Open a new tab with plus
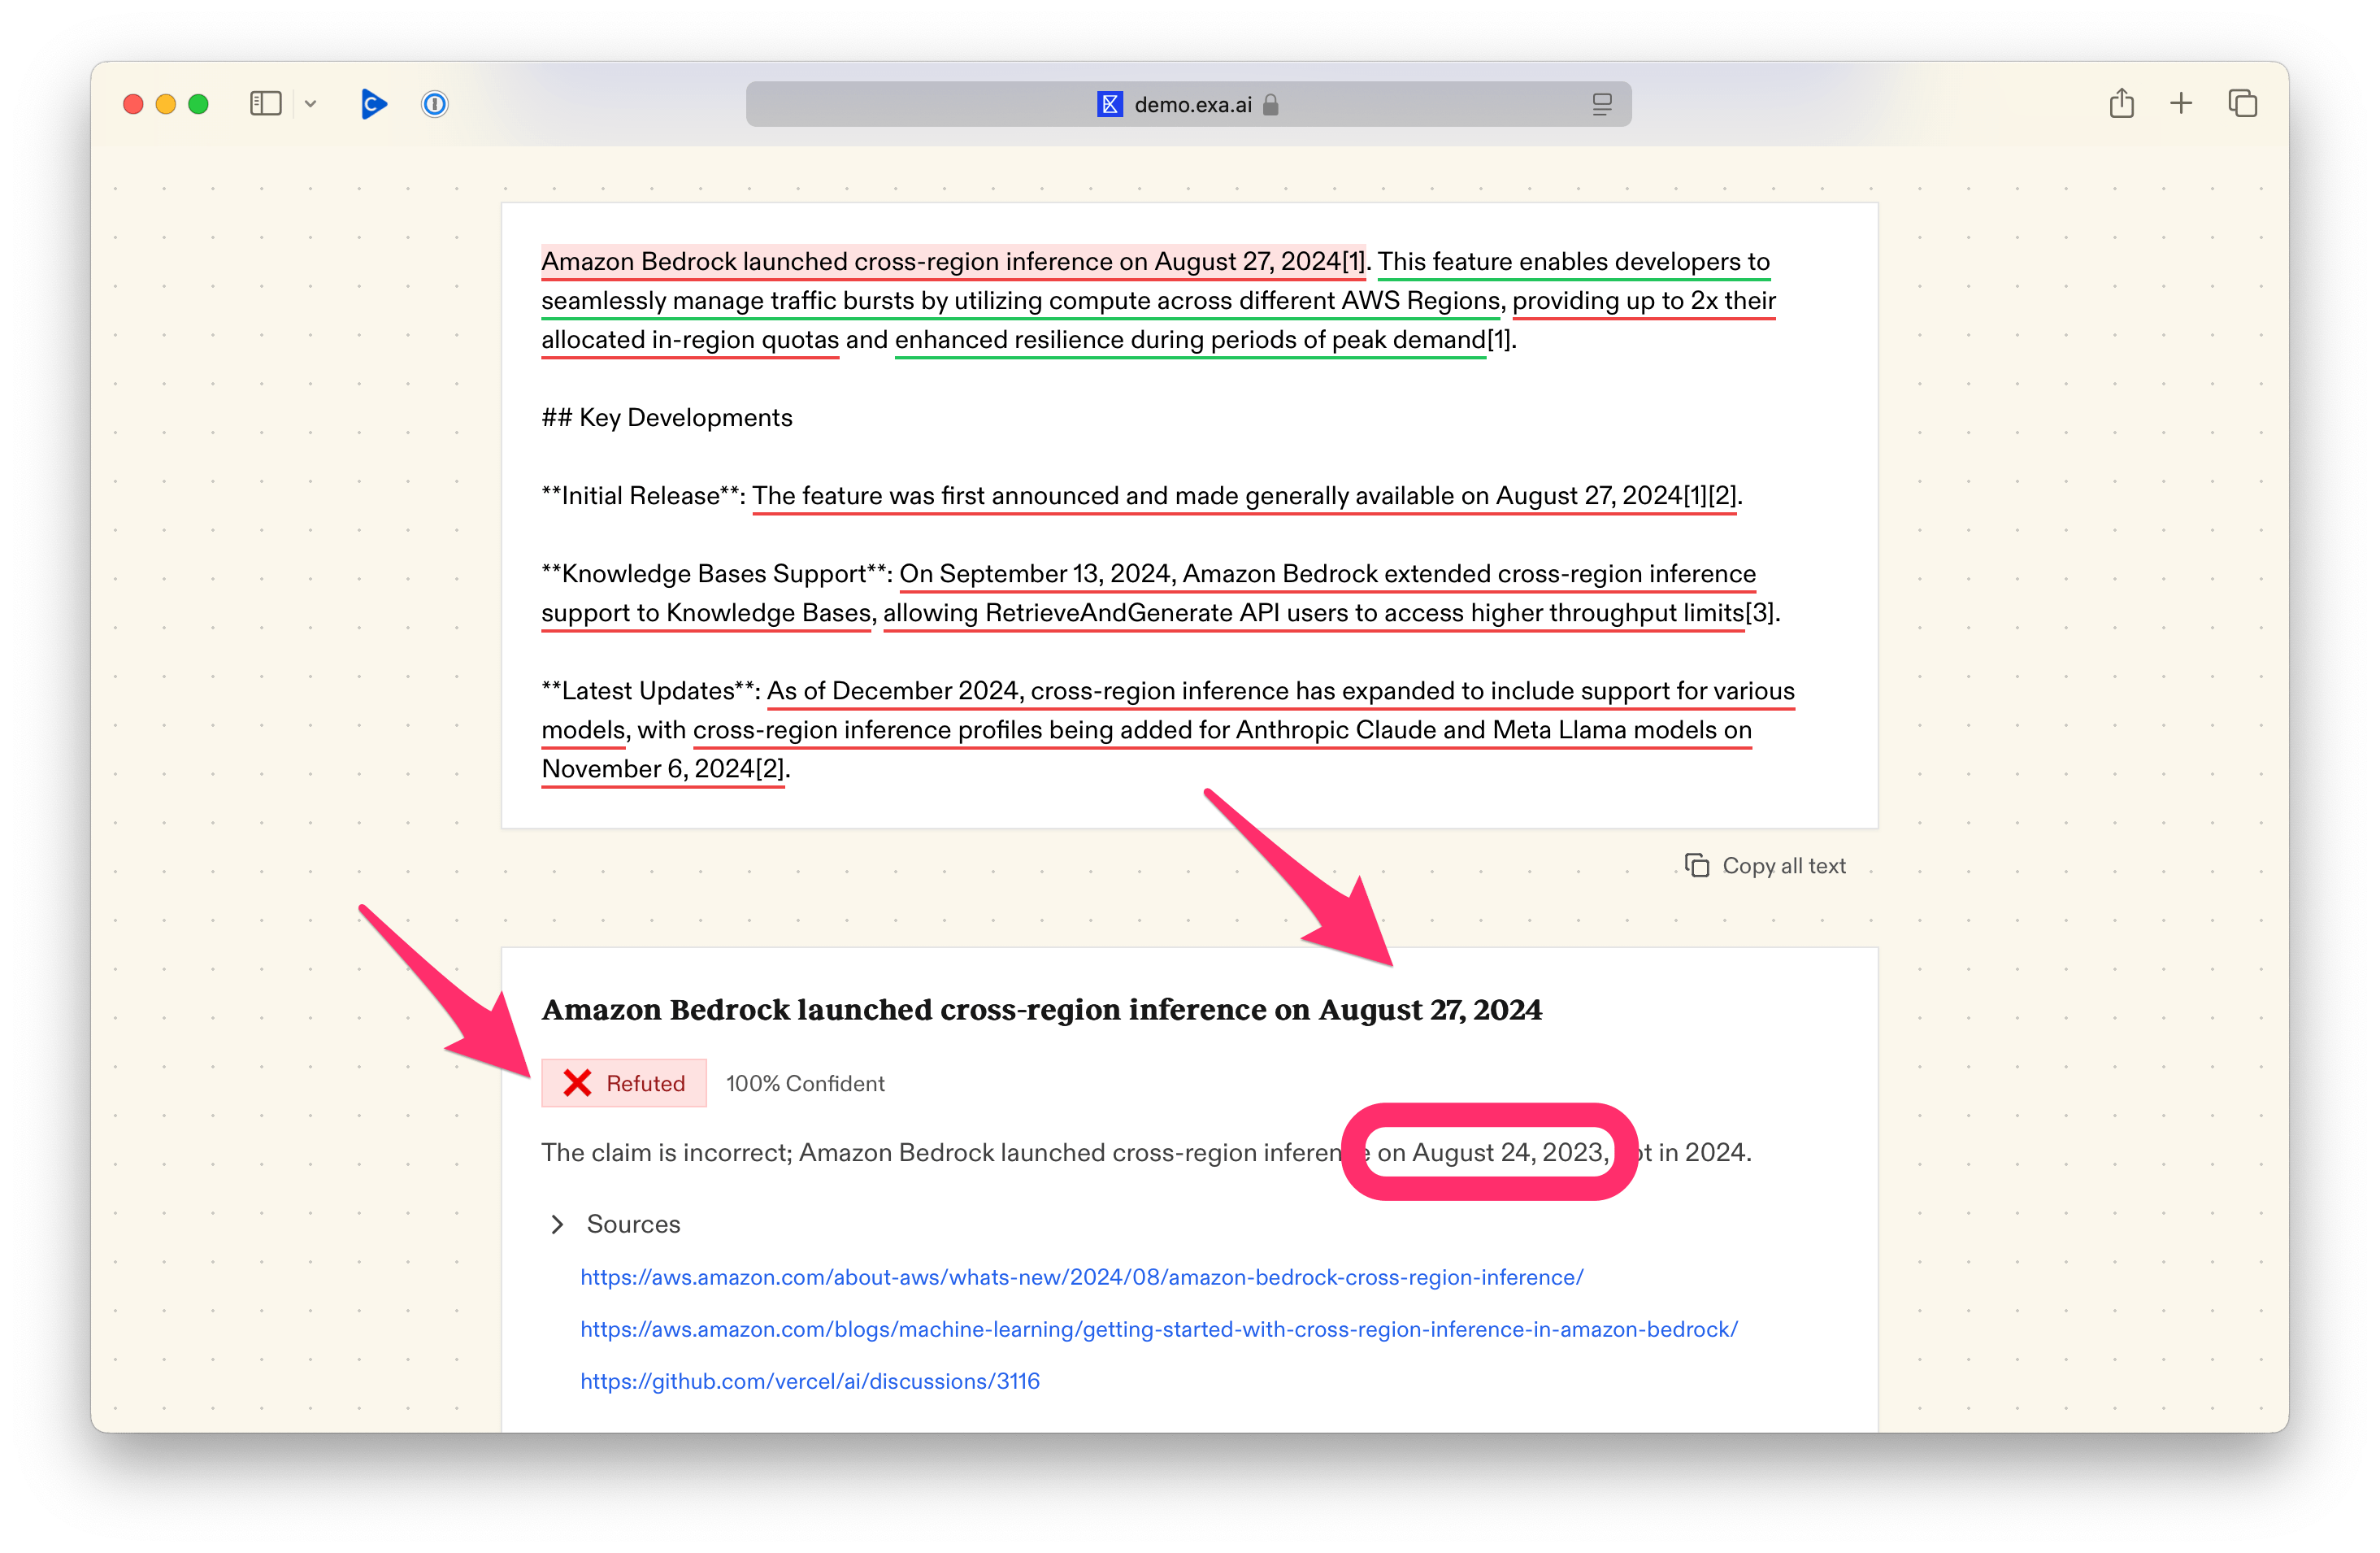The image size is (2380, 1553). [2181, 104]
